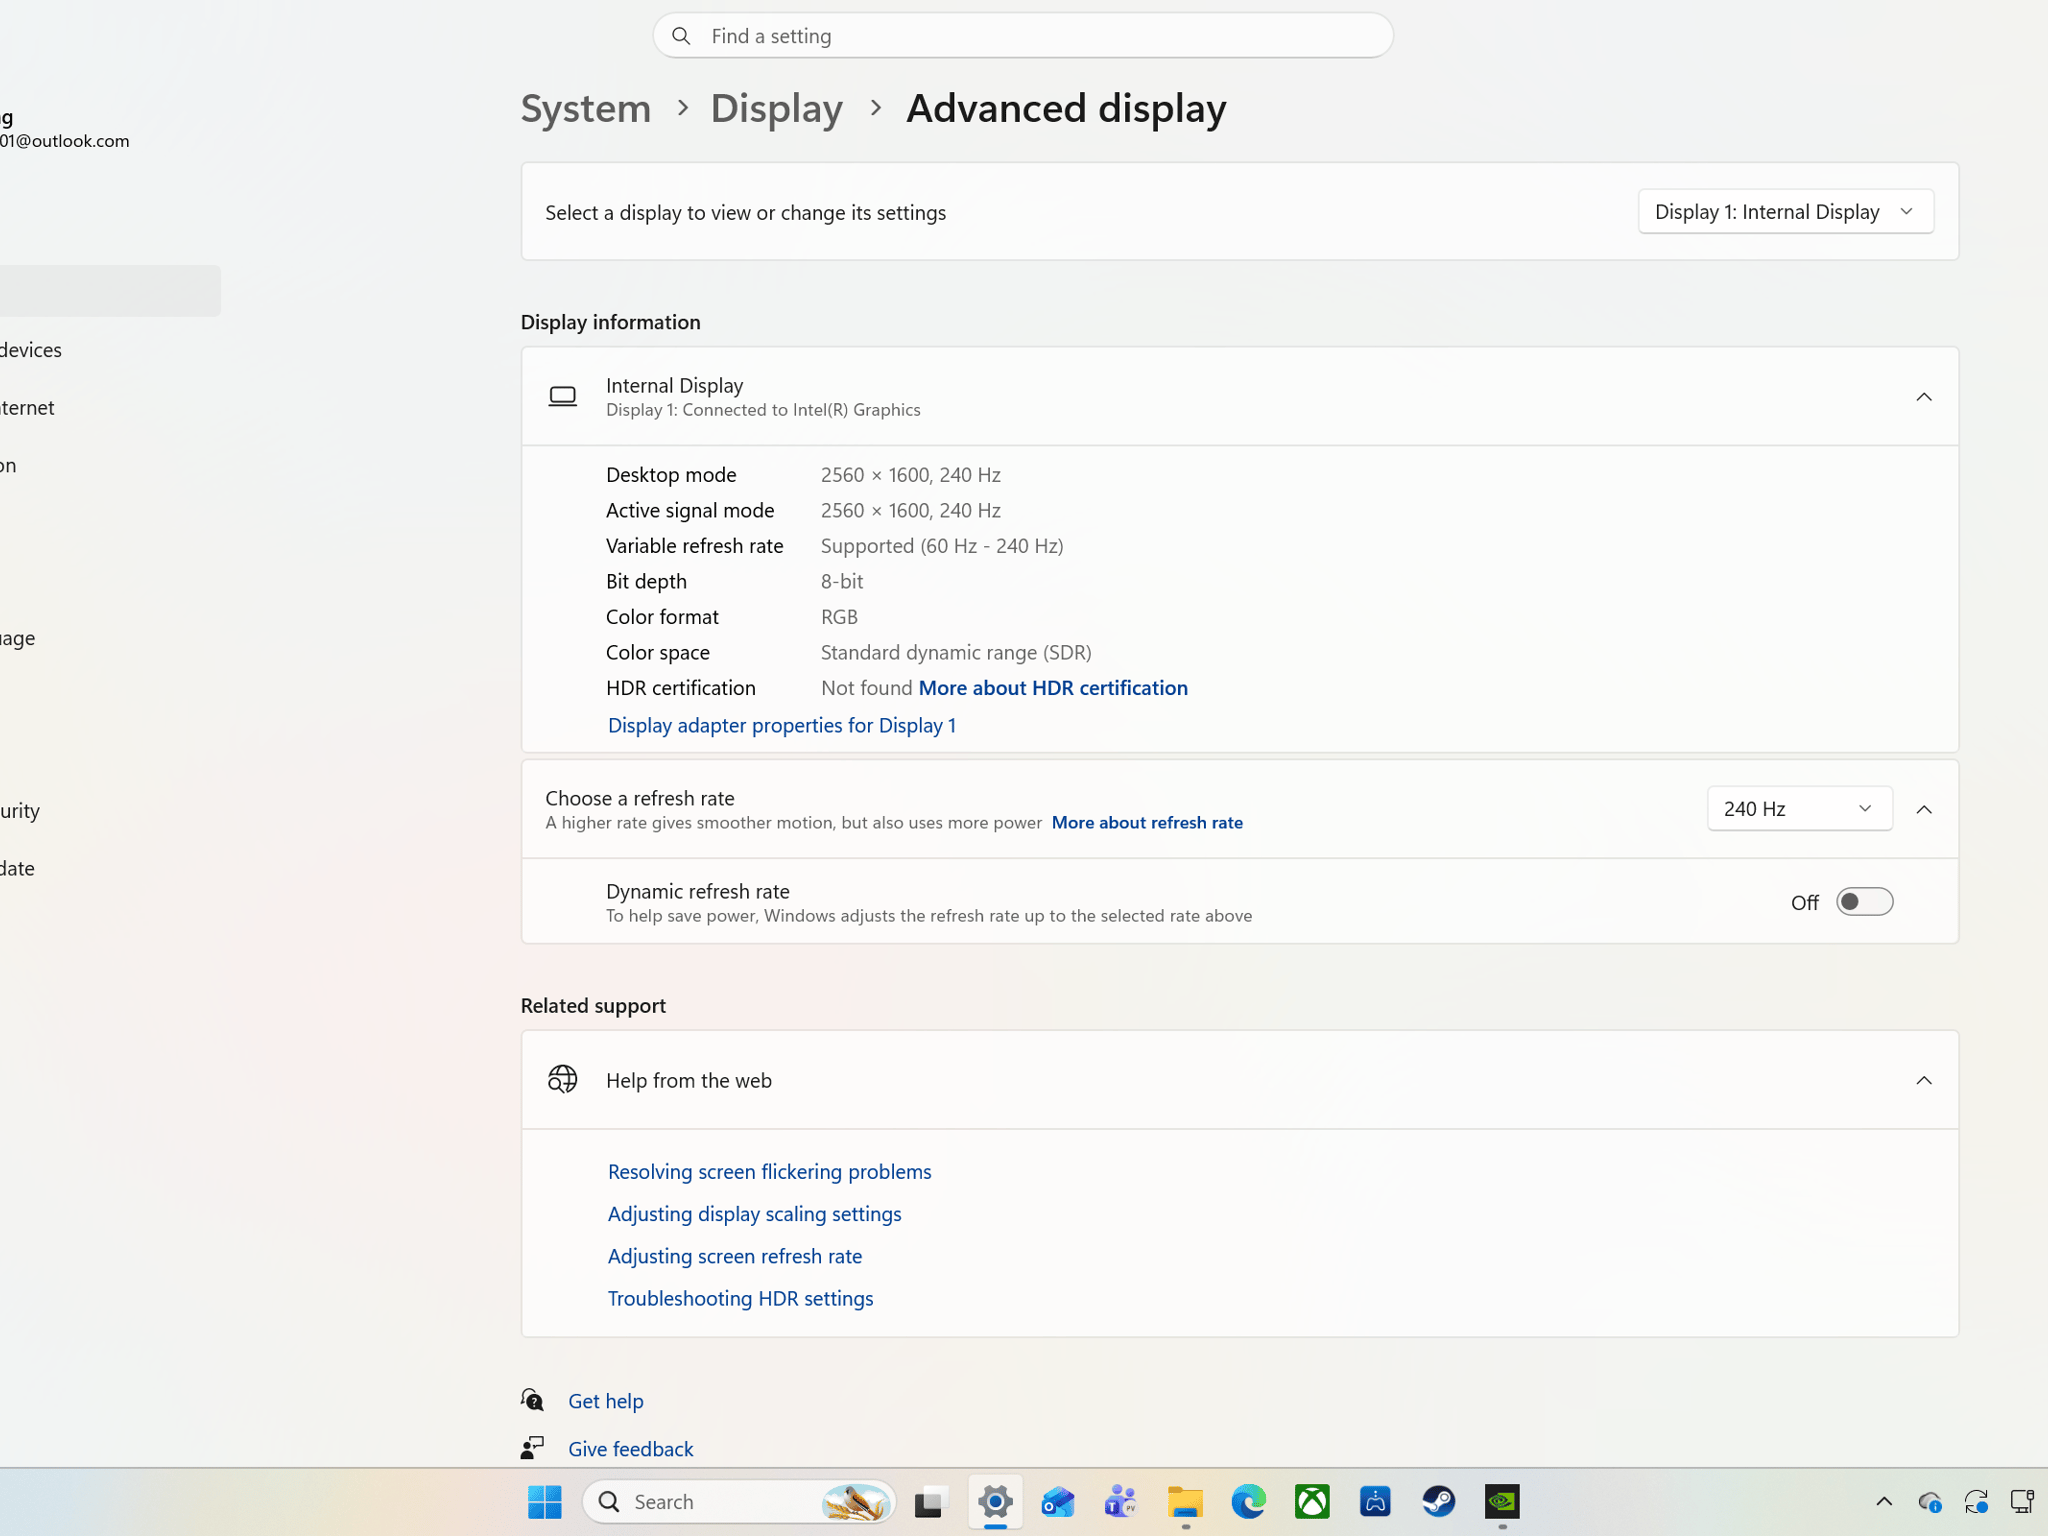Launch Outlook from the taskbar
This screenshot has height=1536, width=2048.
(1058, 1501)
